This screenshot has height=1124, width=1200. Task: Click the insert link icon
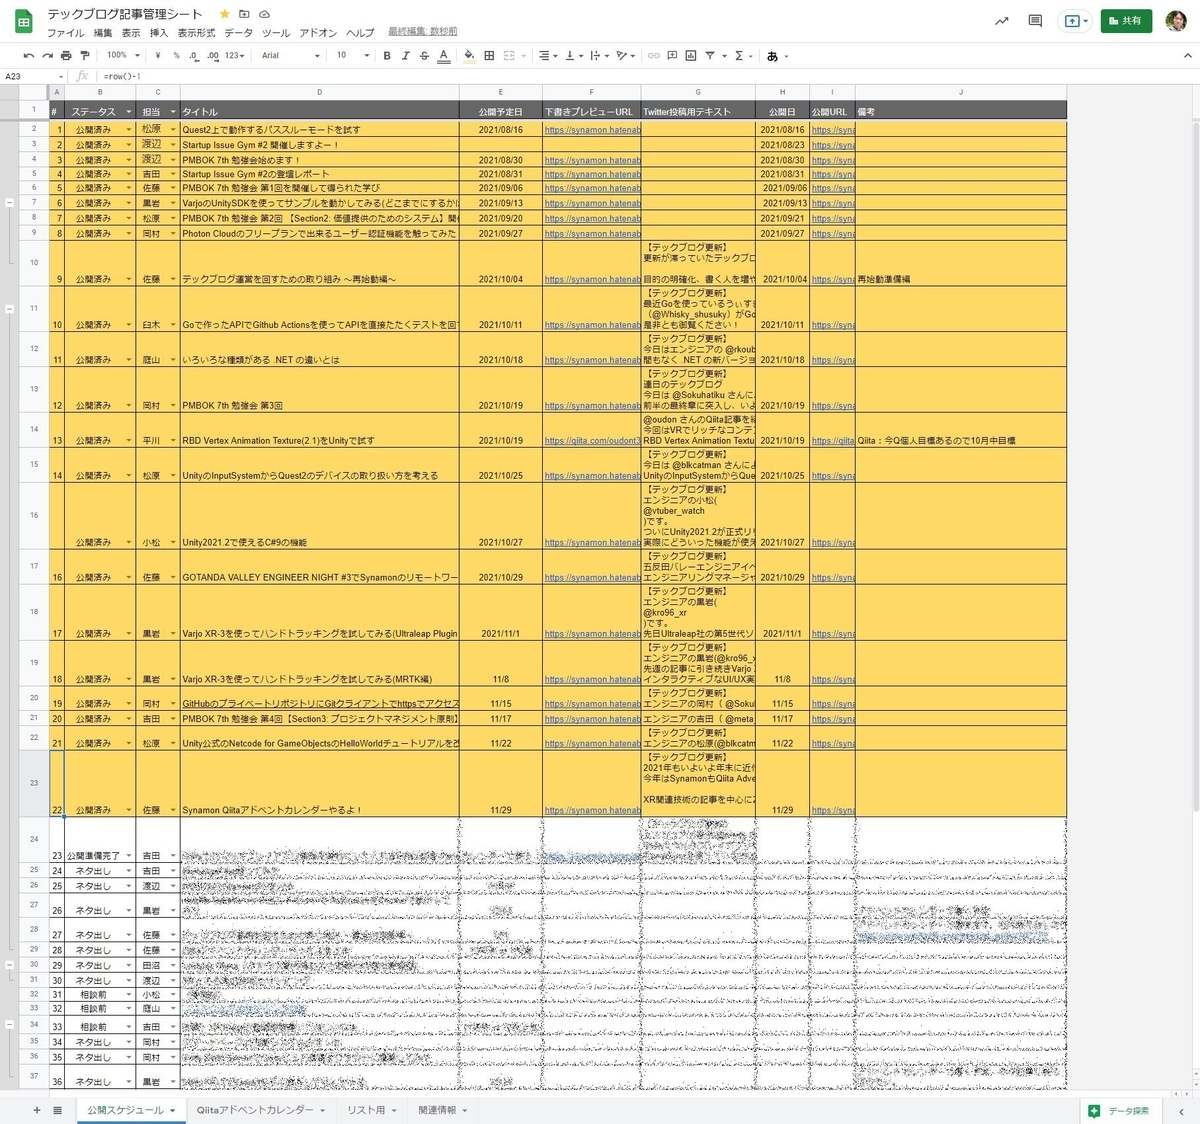[x=653, y=56]
